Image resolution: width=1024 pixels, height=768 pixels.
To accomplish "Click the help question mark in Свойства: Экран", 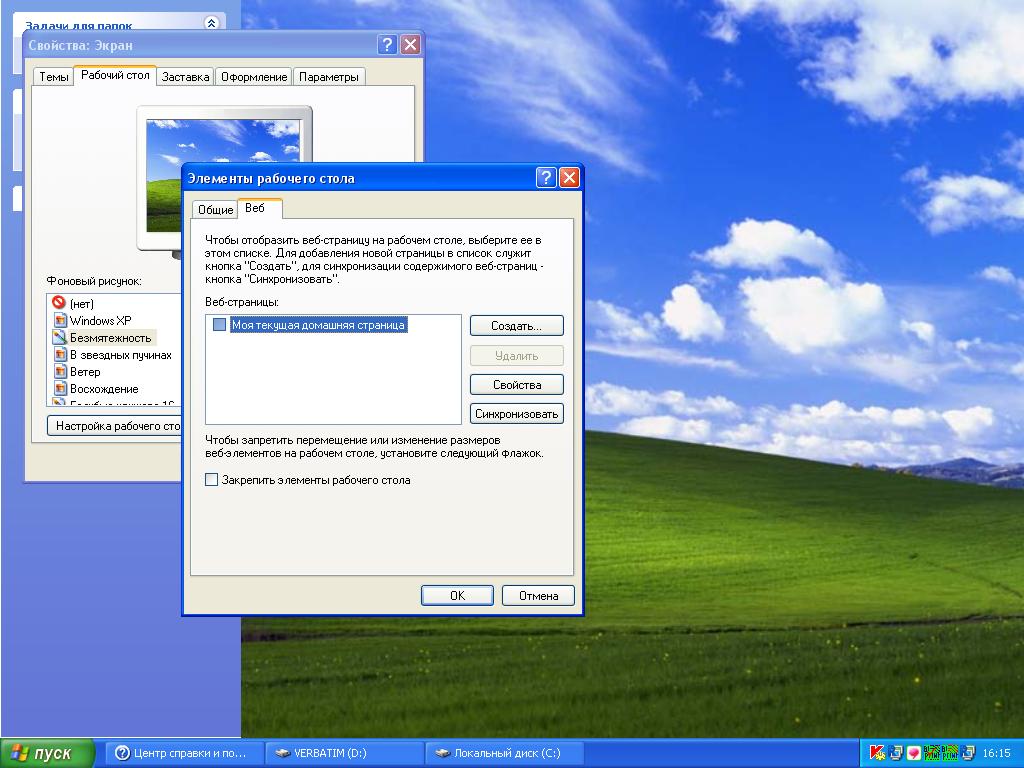I will pyautogui.click(x=387, y=44).
